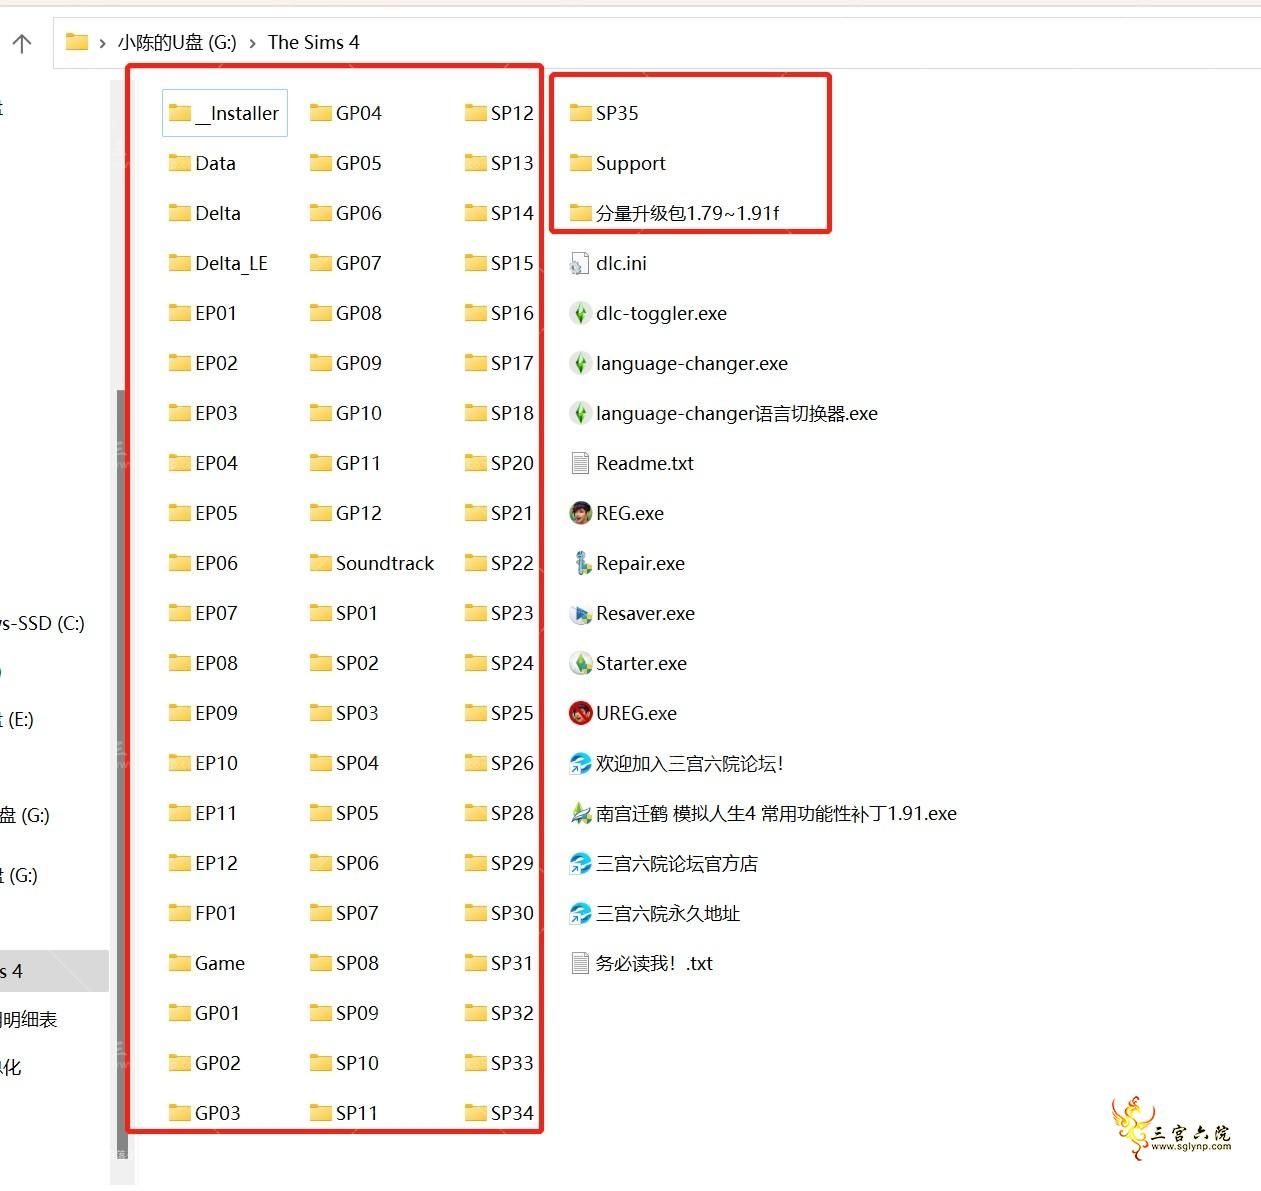Image resolution: width=1261 pixels, height=1191 pixels.
Task: Open the (E:) drive in navigation pane
Action: (x=17, y=719)
